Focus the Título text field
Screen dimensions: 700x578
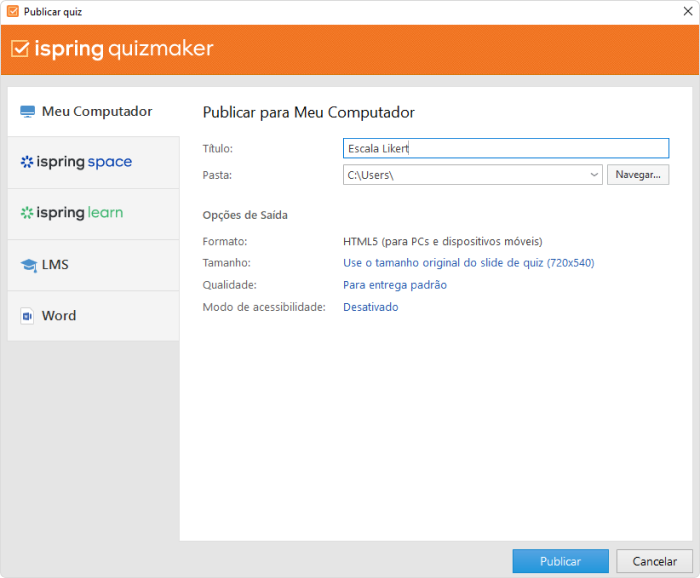(x=506, y=148)
